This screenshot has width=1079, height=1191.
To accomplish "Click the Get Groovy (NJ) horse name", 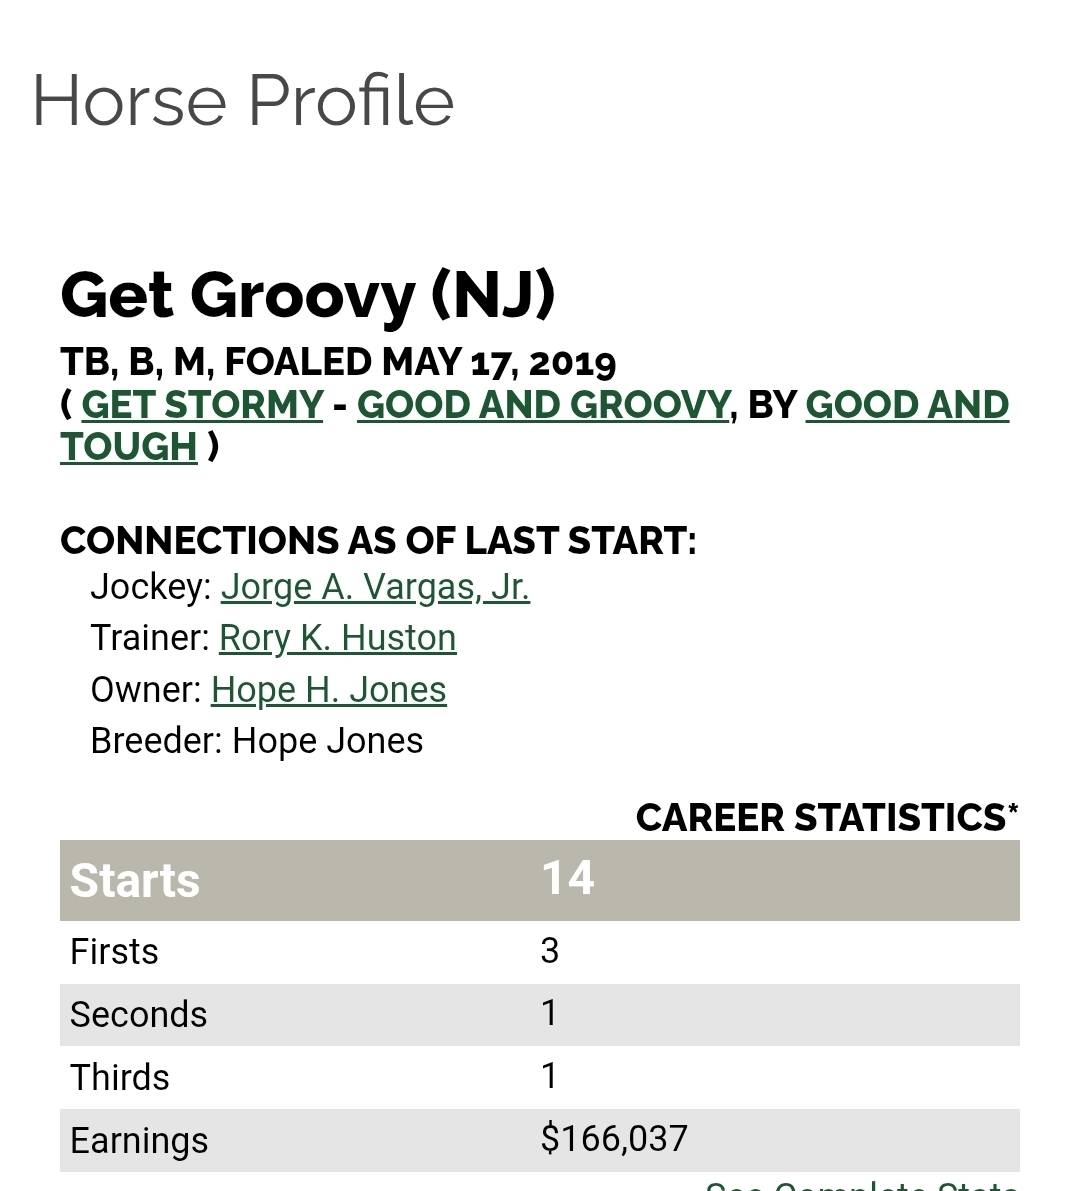I will [307, 295].
